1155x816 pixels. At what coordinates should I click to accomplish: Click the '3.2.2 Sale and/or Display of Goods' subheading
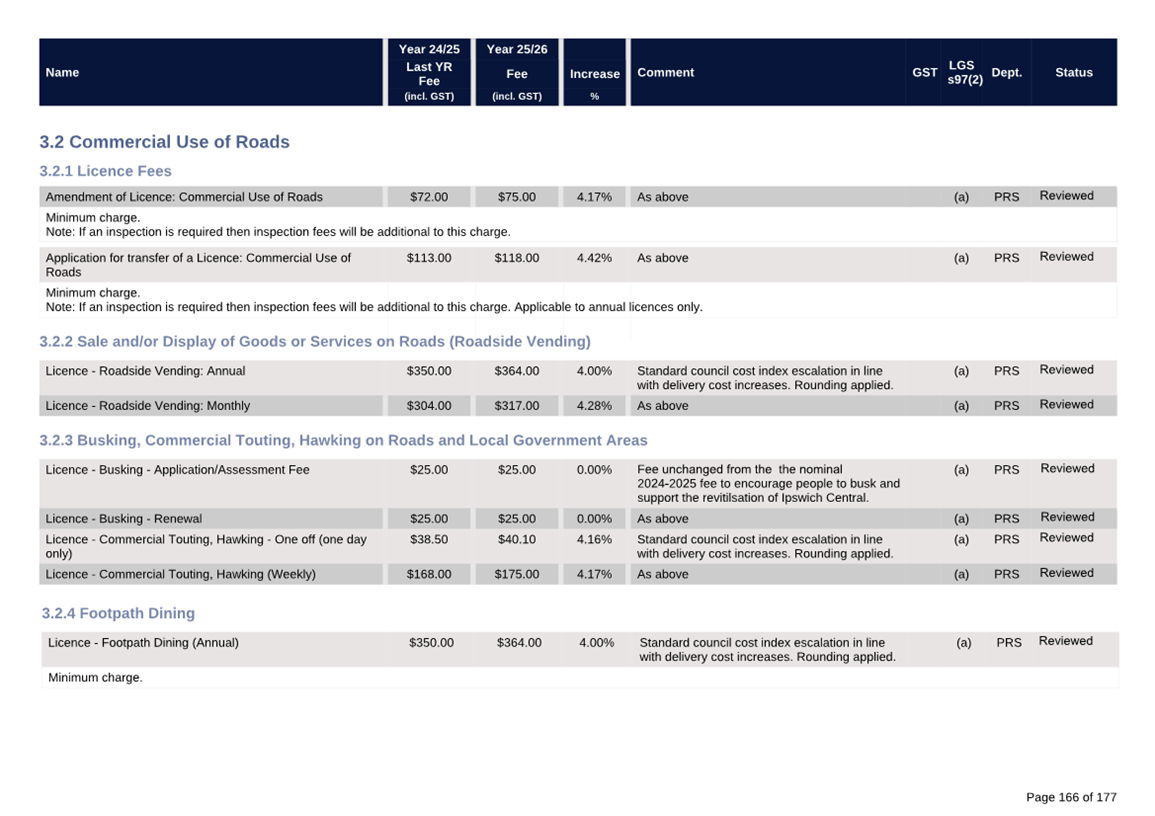coord(315,342)
